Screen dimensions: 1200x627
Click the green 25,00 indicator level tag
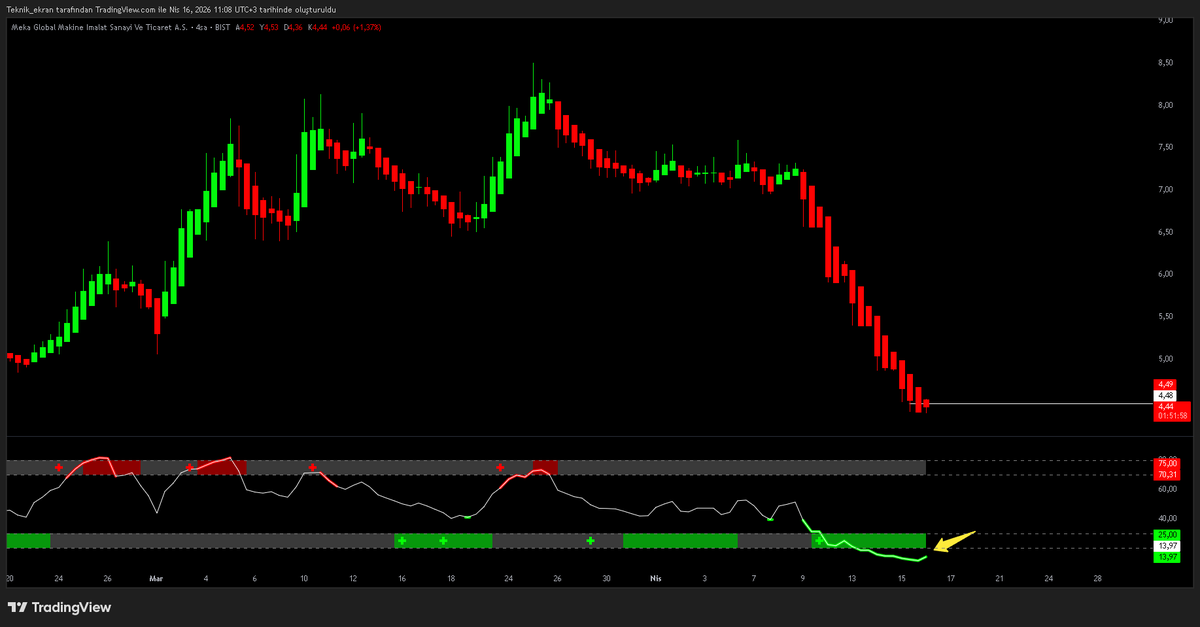pyautogui.click(x=1166, y=535)
